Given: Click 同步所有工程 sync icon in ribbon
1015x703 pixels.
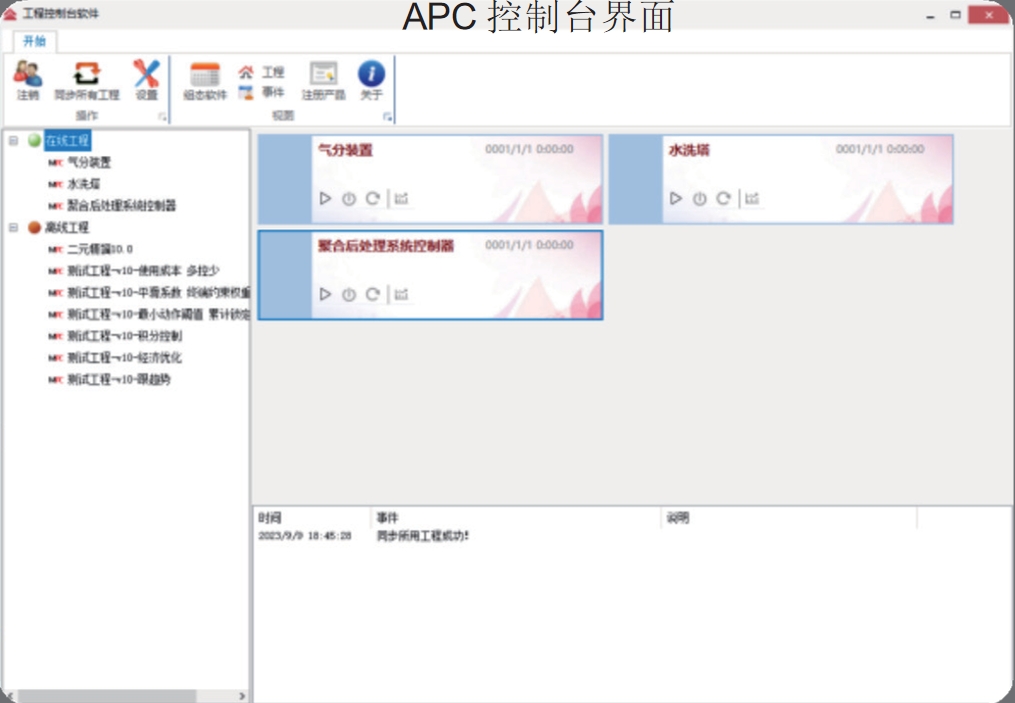Looking at the screenshot, I should point(86,73).
